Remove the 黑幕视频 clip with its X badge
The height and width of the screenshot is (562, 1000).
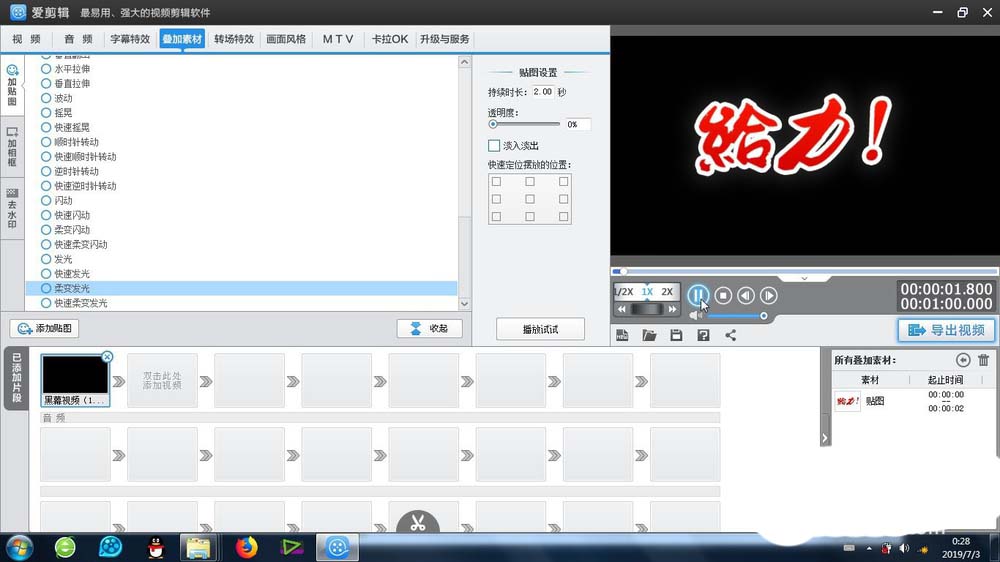click(x=107, y=357)
